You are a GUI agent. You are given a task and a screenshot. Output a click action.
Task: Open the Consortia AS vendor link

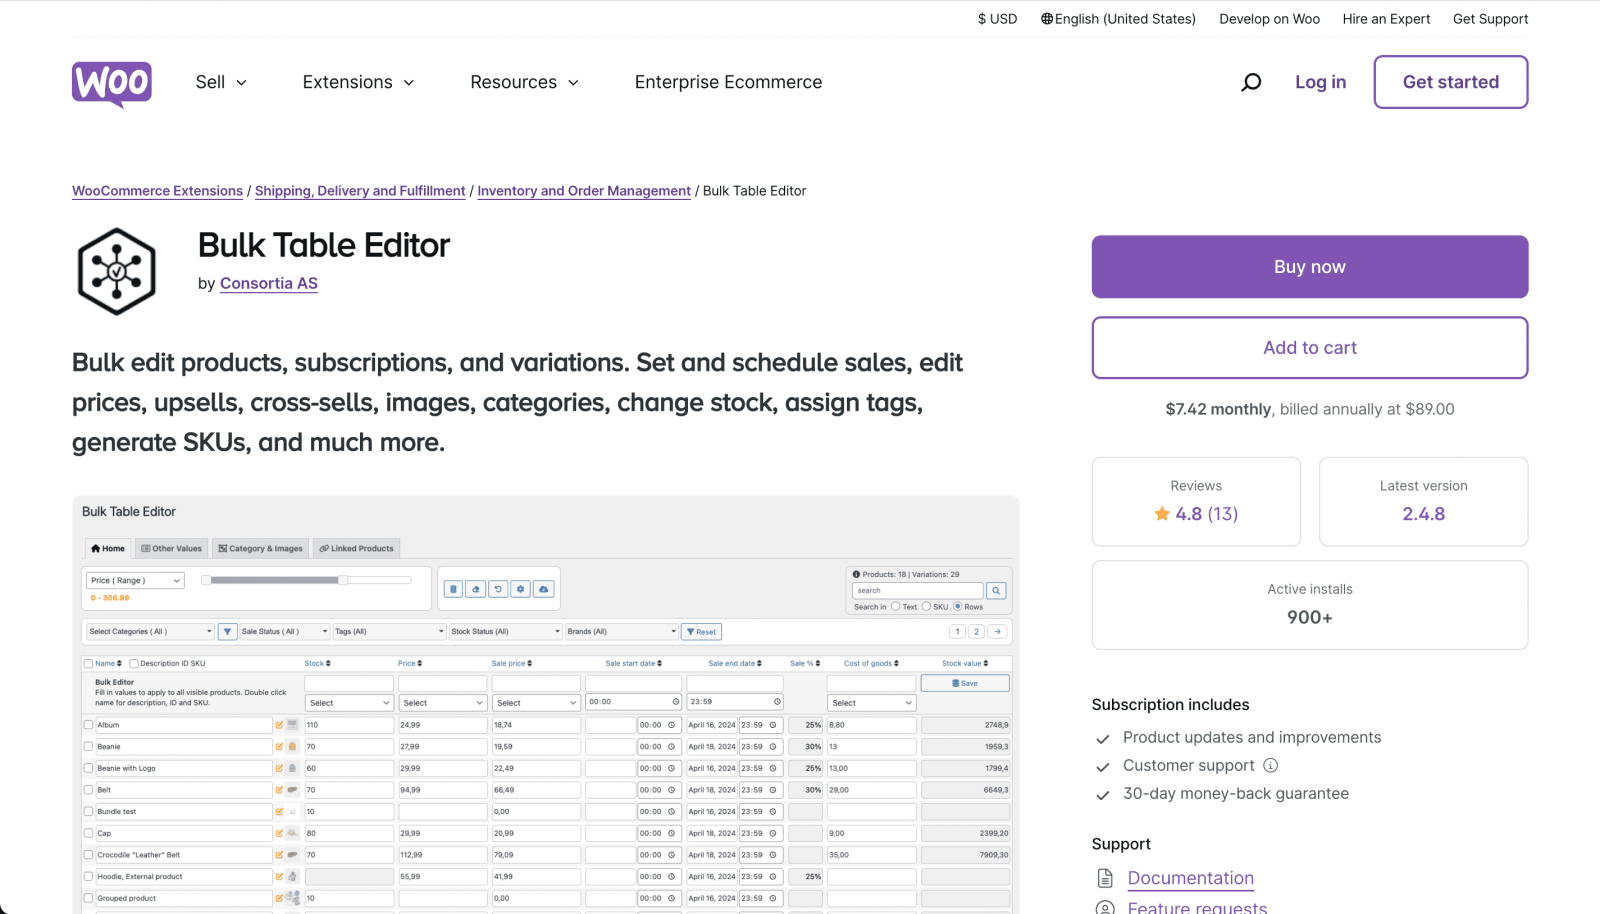tap(269, 284)
